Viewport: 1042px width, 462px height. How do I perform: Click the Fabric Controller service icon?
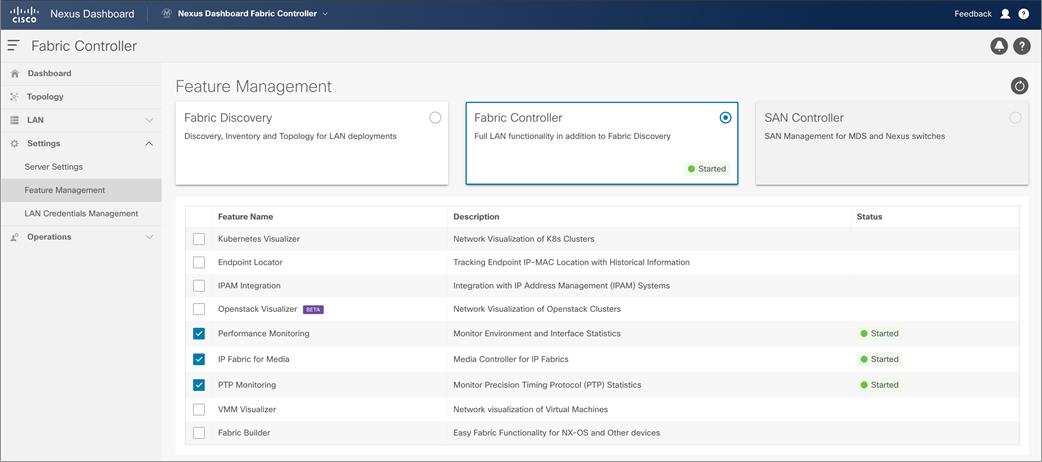[167, 14]
